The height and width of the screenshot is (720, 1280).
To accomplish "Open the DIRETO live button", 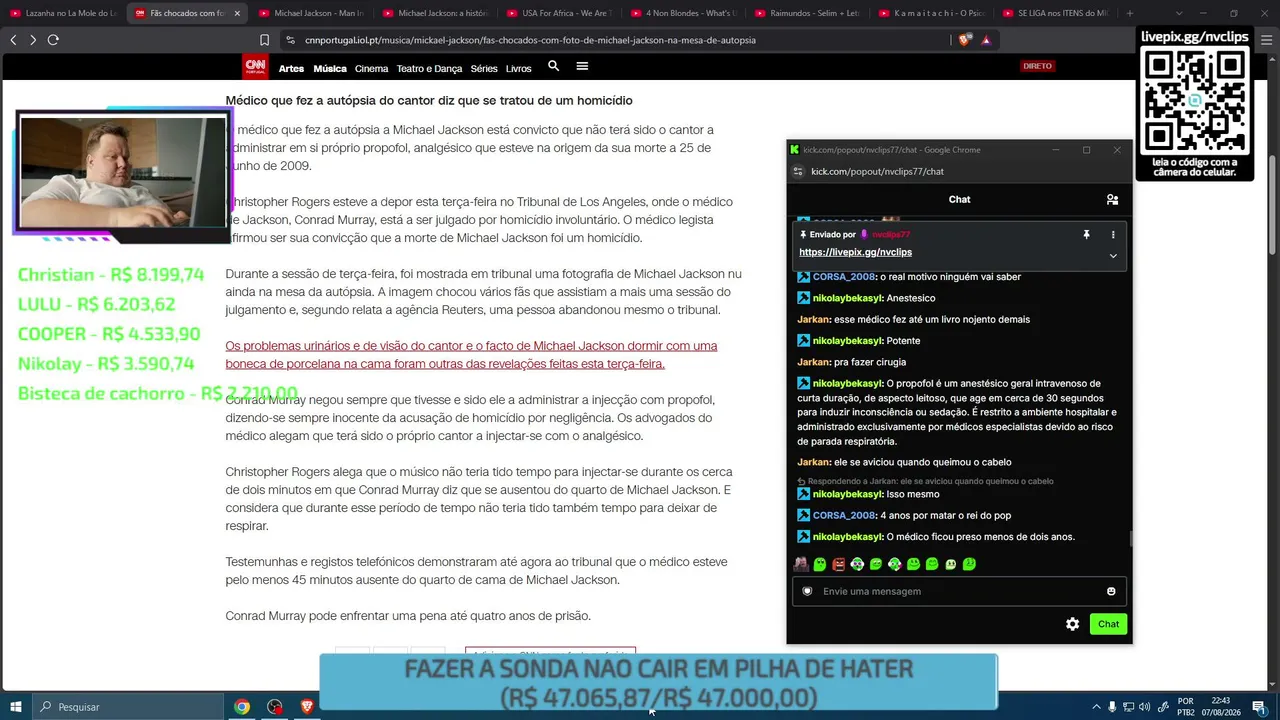I will coord(1037,66).
